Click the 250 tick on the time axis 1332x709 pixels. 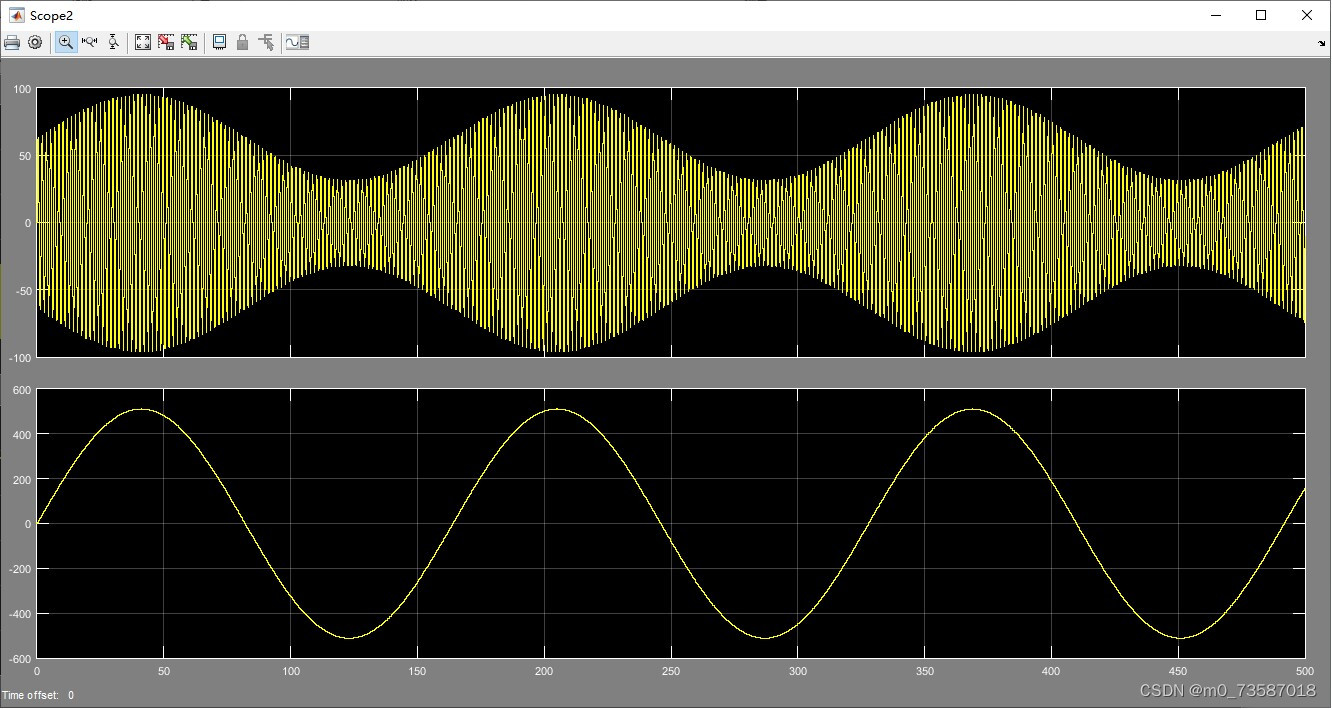click(671, 671)
